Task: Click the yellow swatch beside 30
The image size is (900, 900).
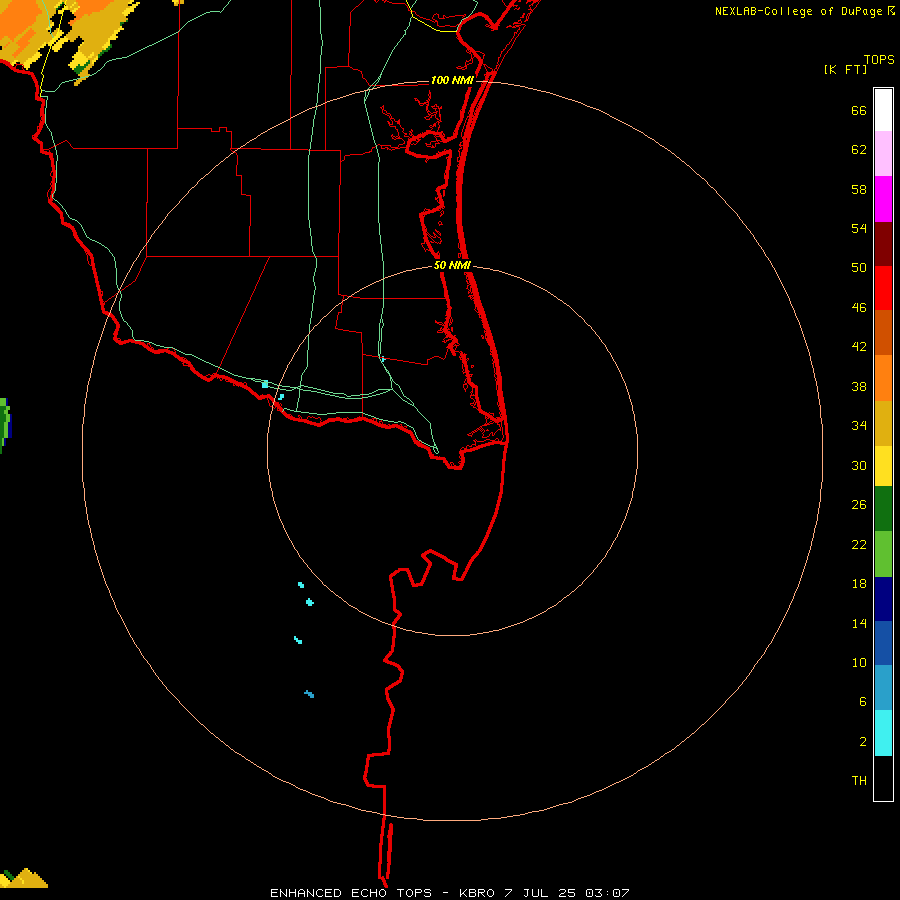Action: pos(883,466)
